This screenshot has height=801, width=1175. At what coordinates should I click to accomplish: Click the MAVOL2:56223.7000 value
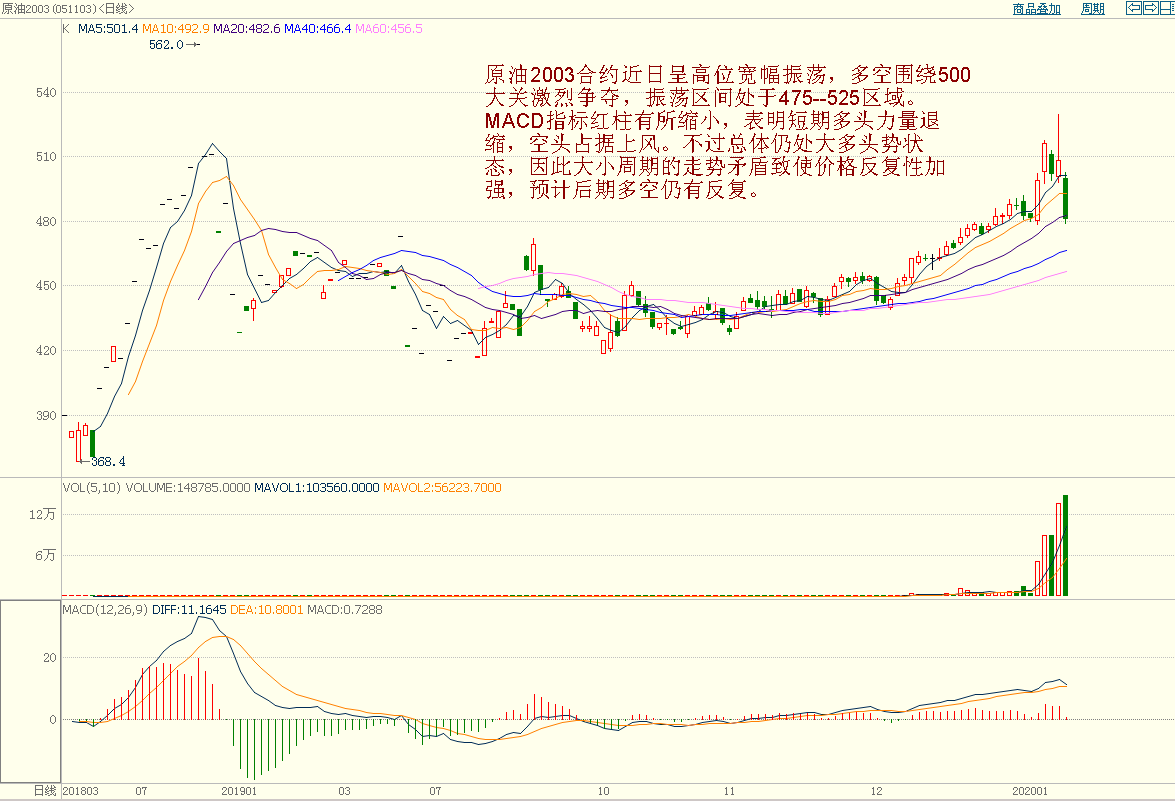click(442, 488)
